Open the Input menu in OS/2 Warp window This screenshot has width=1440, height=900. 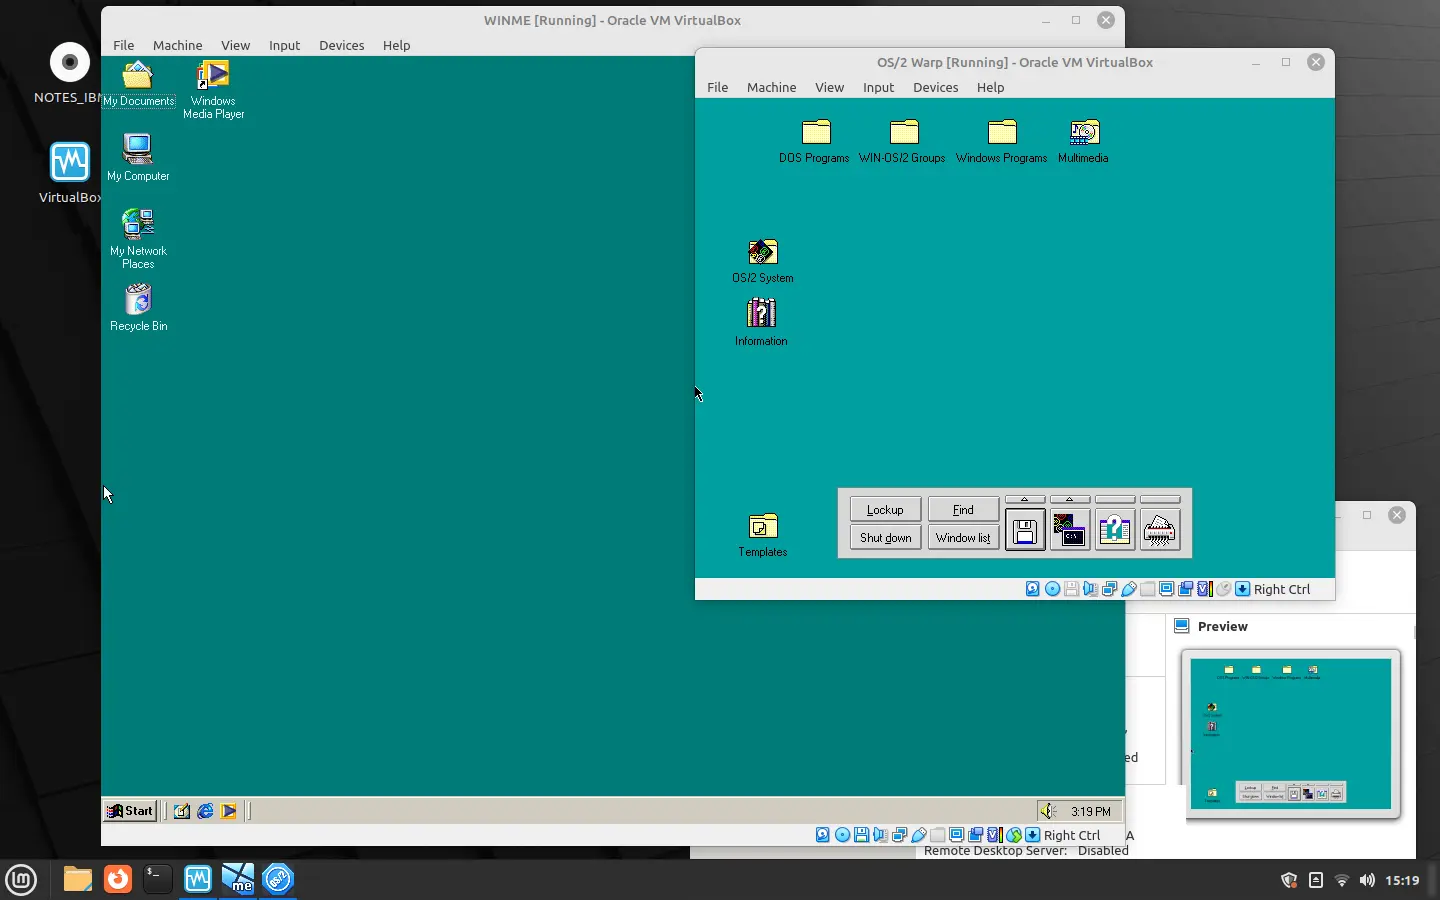coord(879,87)
